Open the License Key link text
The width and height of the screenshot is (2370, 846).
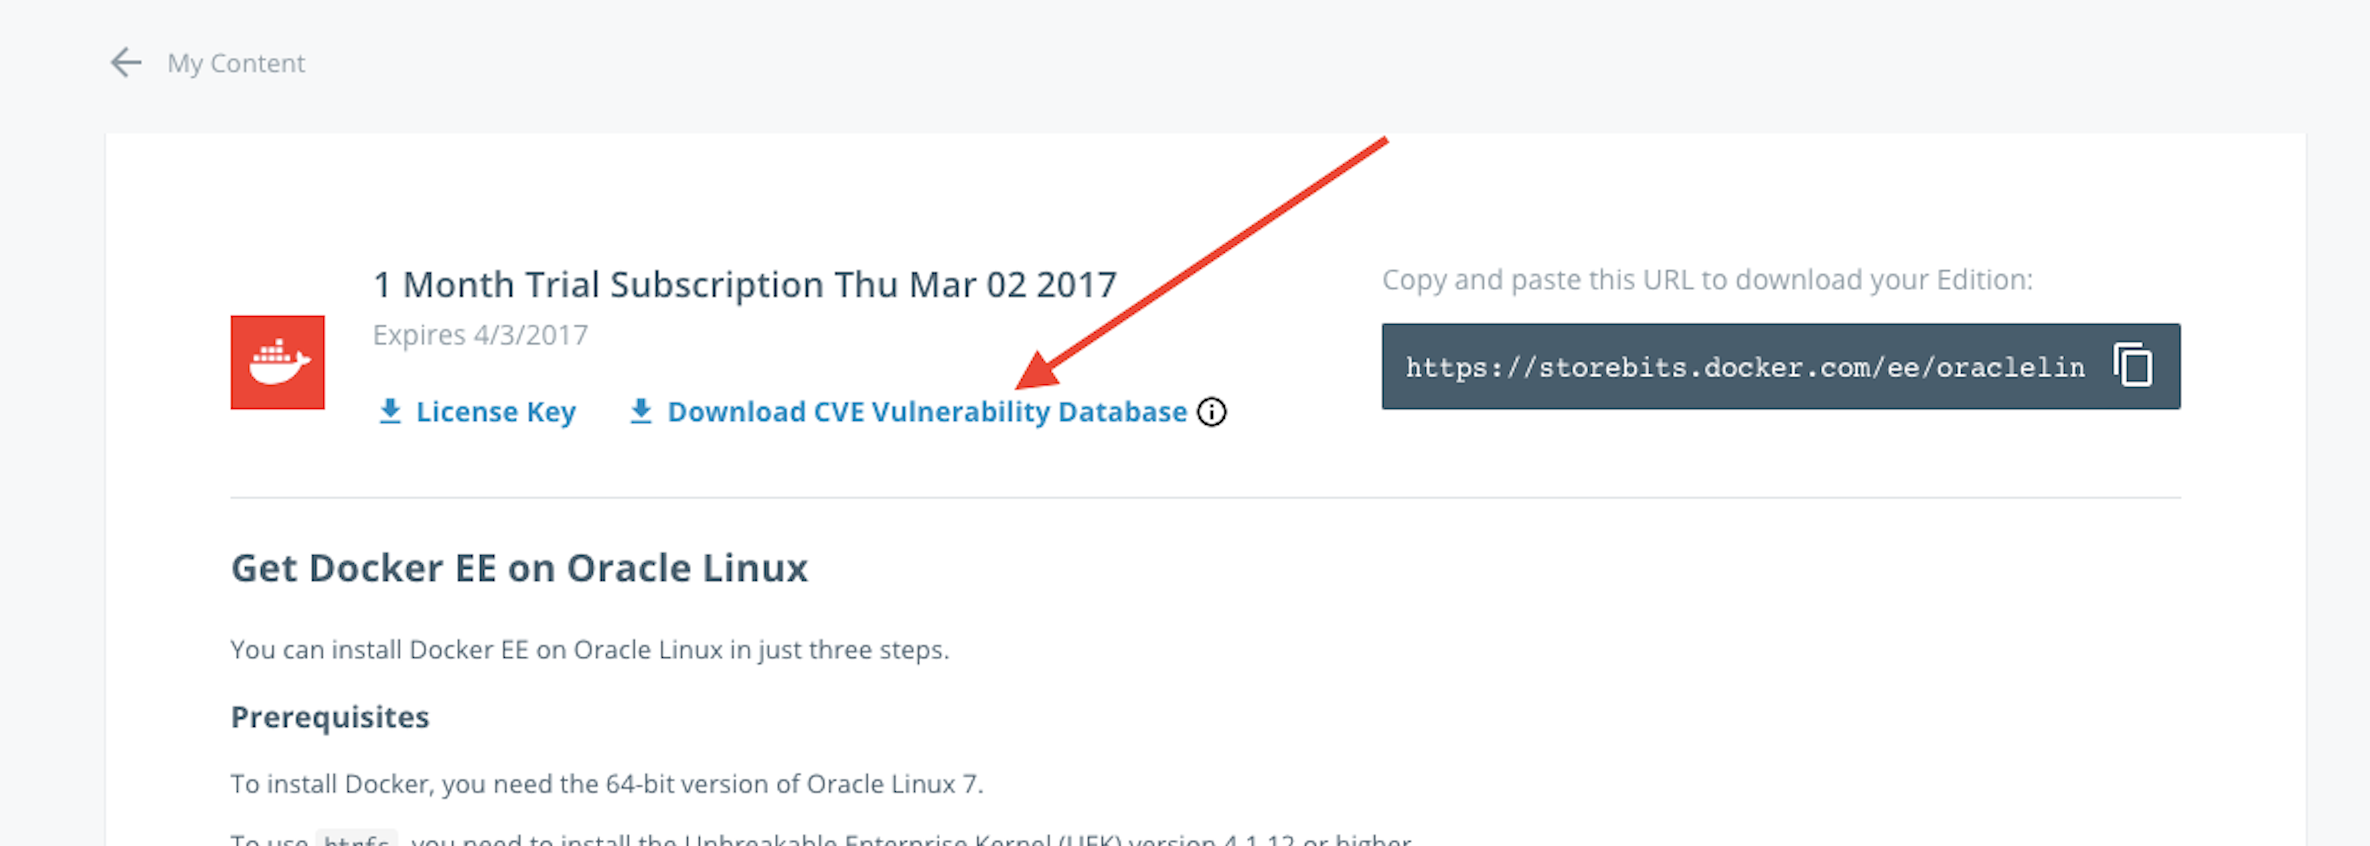495,412
